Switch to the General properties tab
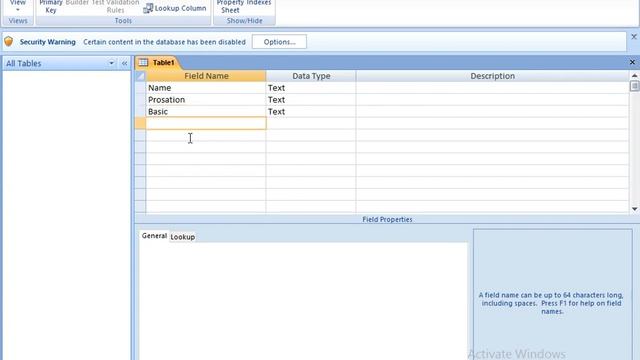This screenshot has height=360, width=640. tap(154, 236)
